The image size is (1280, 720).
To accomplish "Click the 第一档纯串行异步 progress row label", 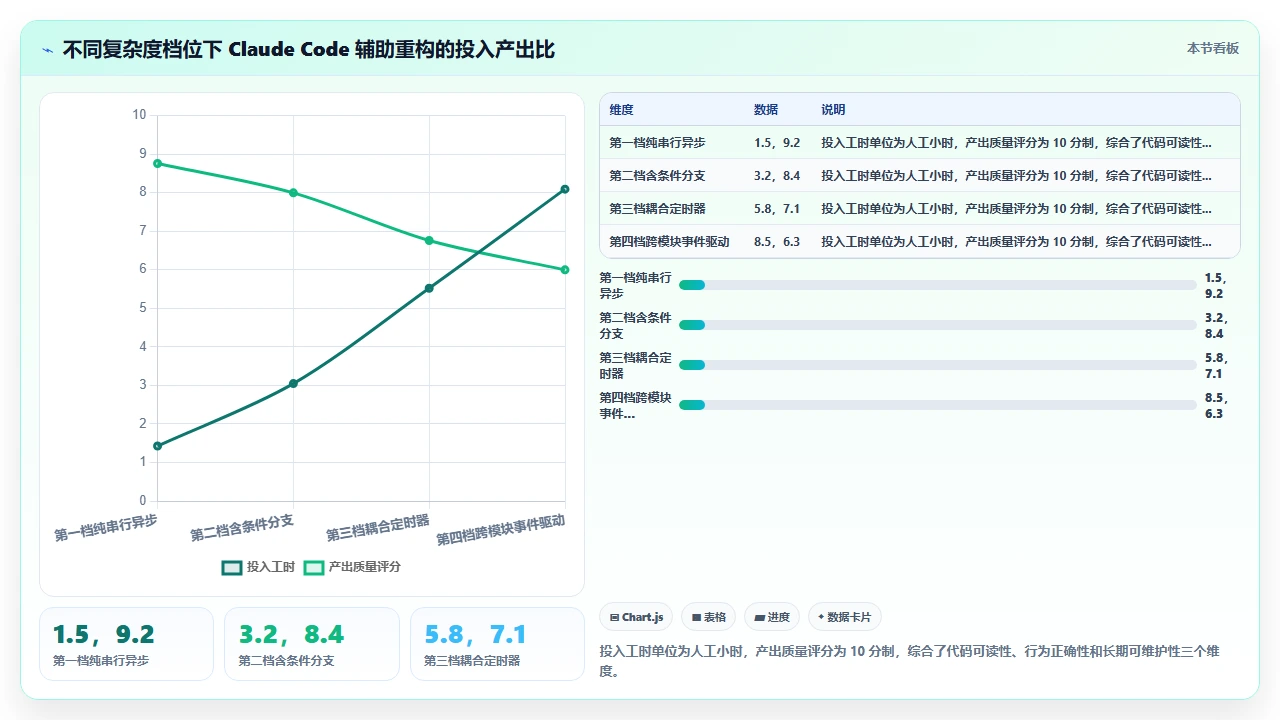I will pyautogui.click(x=635, y=286).
